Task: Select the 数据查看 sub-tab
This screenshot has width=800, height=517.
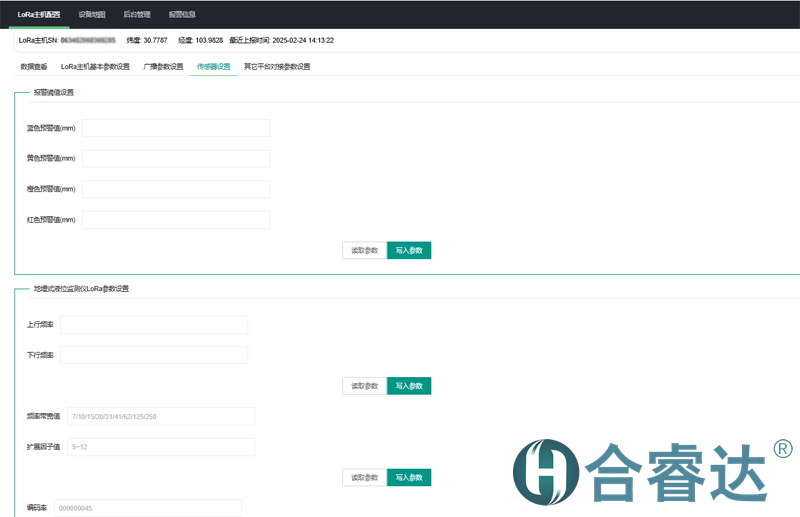Action: coord(34,67)
